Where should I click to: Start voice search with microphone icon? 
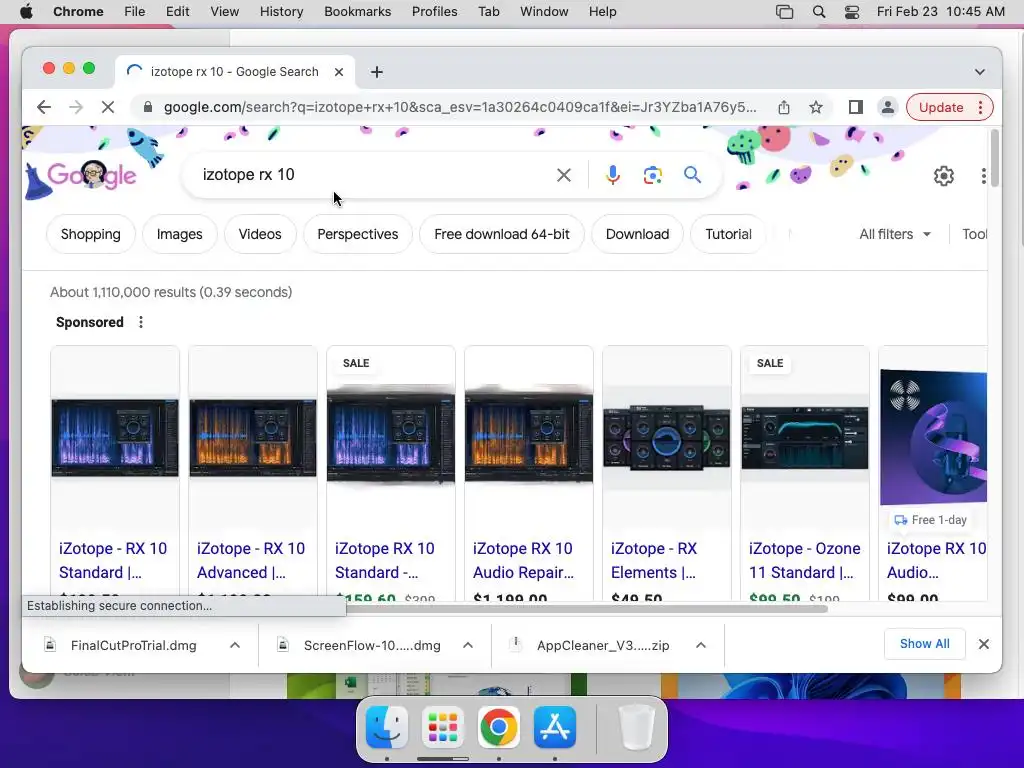click(x=613, y=174)
